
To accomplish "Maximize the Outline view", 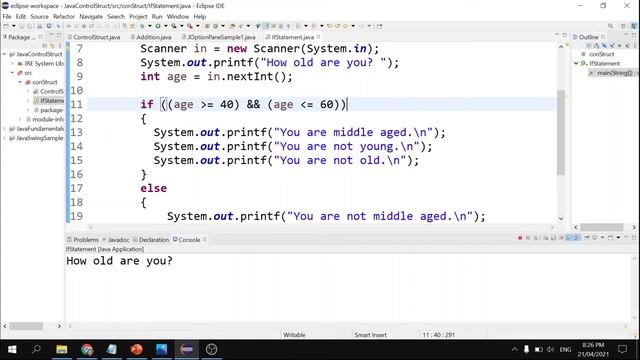I will [x=634, y=35].
